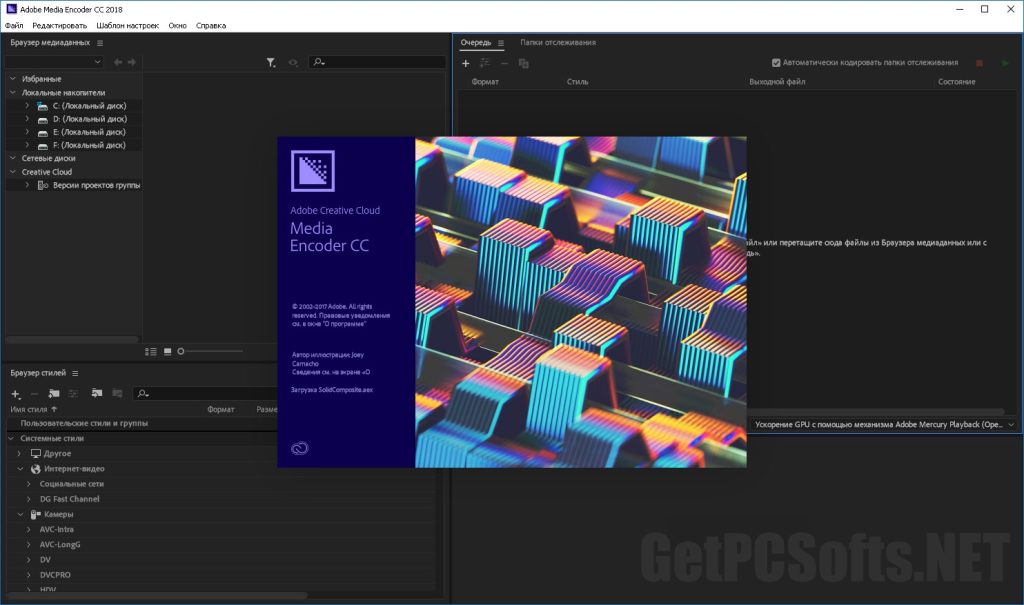1024x605 pixels.
Task: Click the minus icon to delete a preset
Action: point(35,393)
